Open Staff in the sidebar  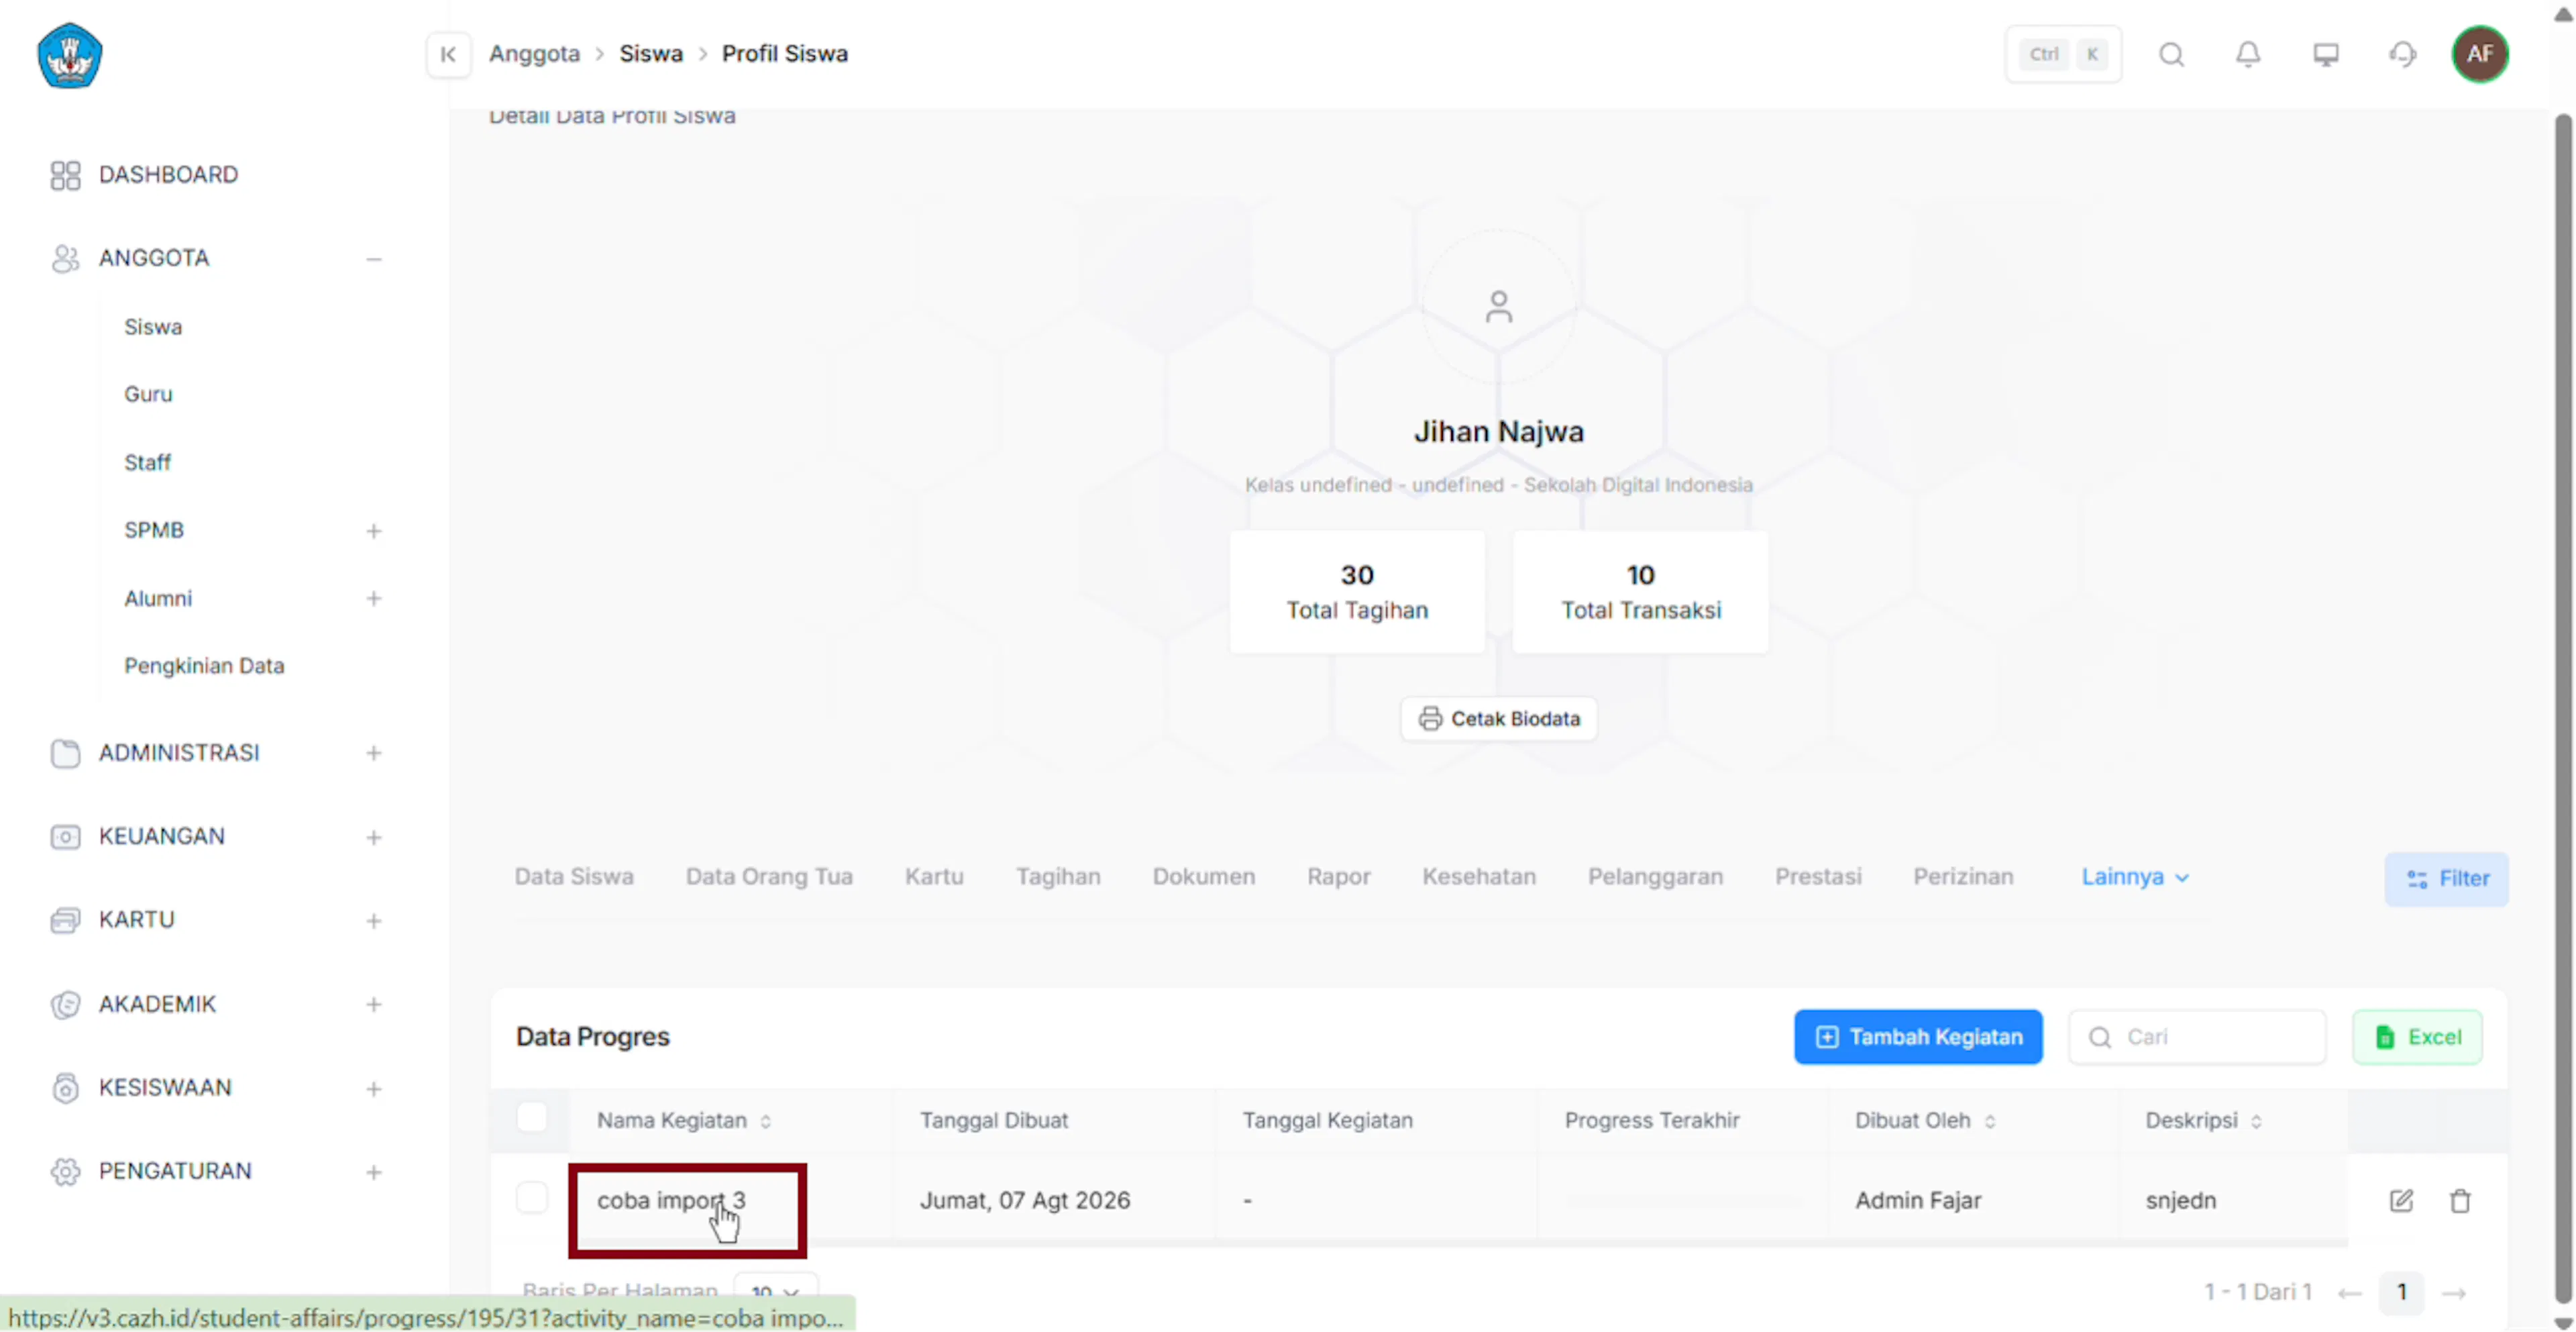tap(147, 462)
